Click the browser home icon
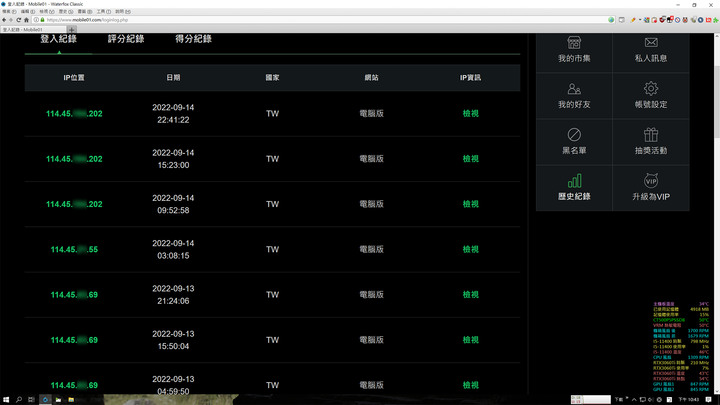Screen dimensions: 720x405 tap(26, 20)
